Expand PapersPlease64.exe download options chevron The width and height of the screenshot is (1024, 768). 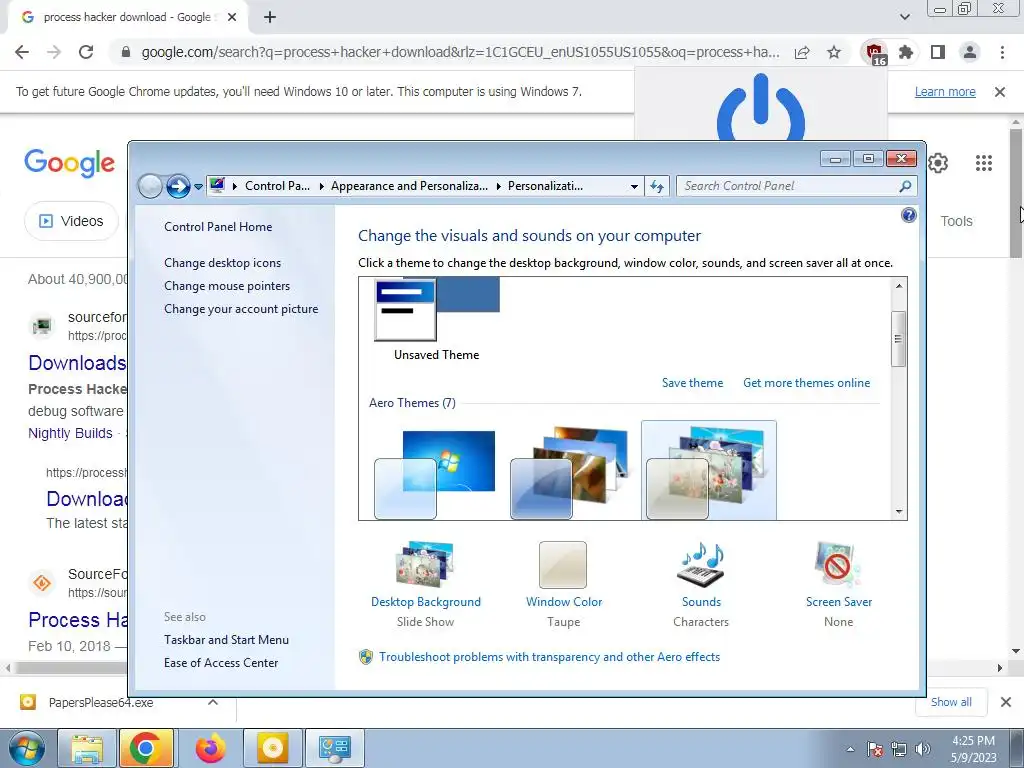point(212,703)
